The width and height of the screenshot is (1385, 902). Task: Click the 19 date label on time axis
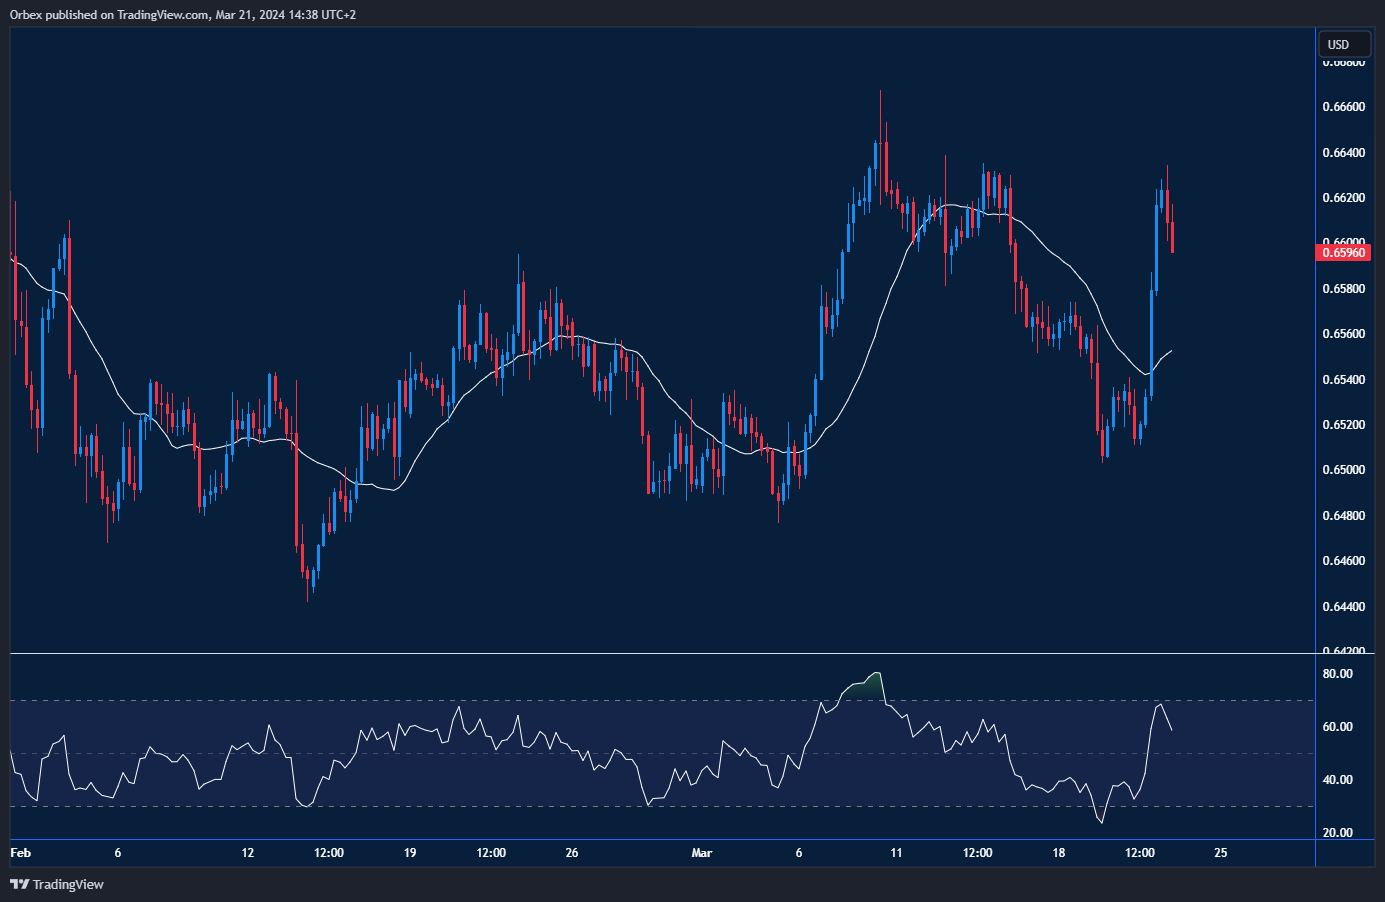(x=410, y=853)
